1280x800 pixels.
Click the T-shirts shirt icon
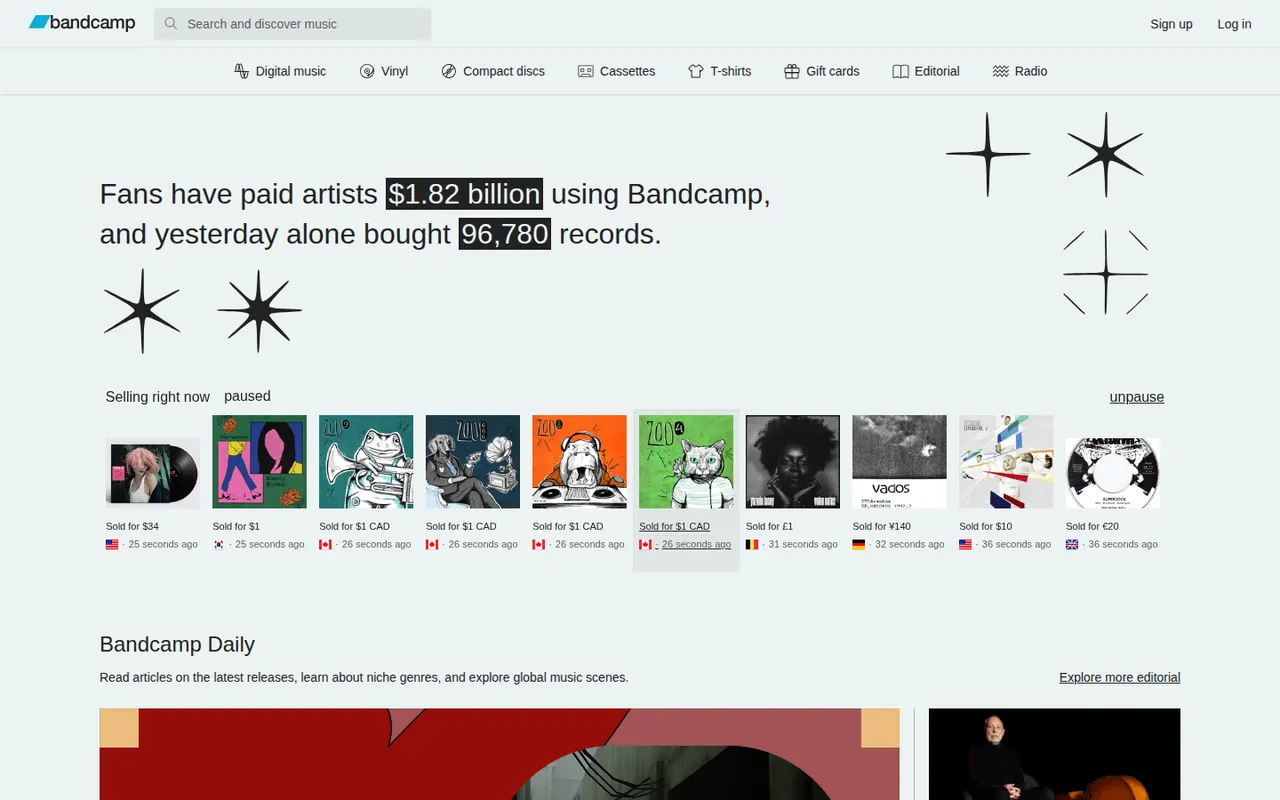pyautogui.click(x=696, y=71)
